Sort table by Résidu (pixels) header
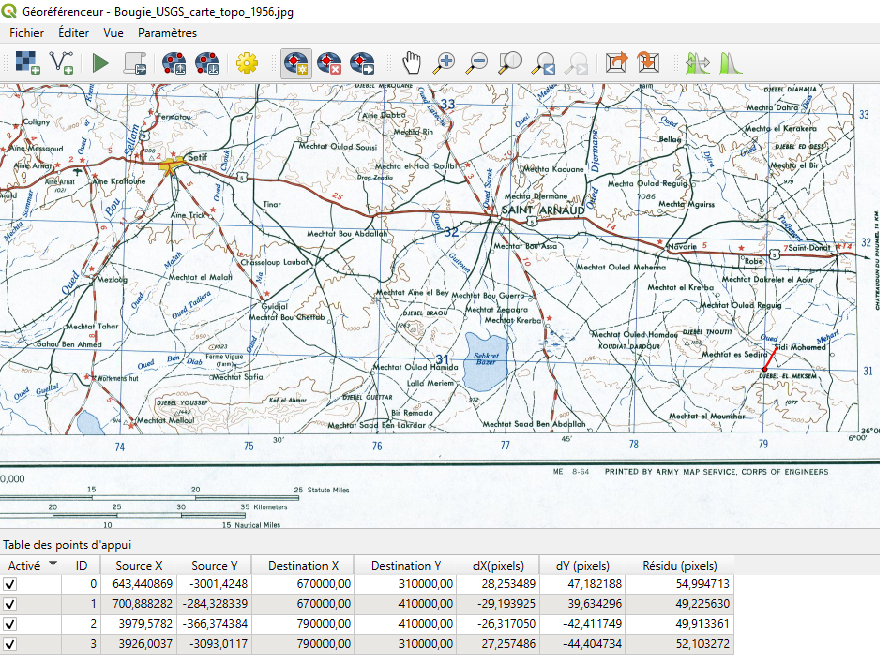The height and width of the screenshot is (657, 880). tap(679, 565)
